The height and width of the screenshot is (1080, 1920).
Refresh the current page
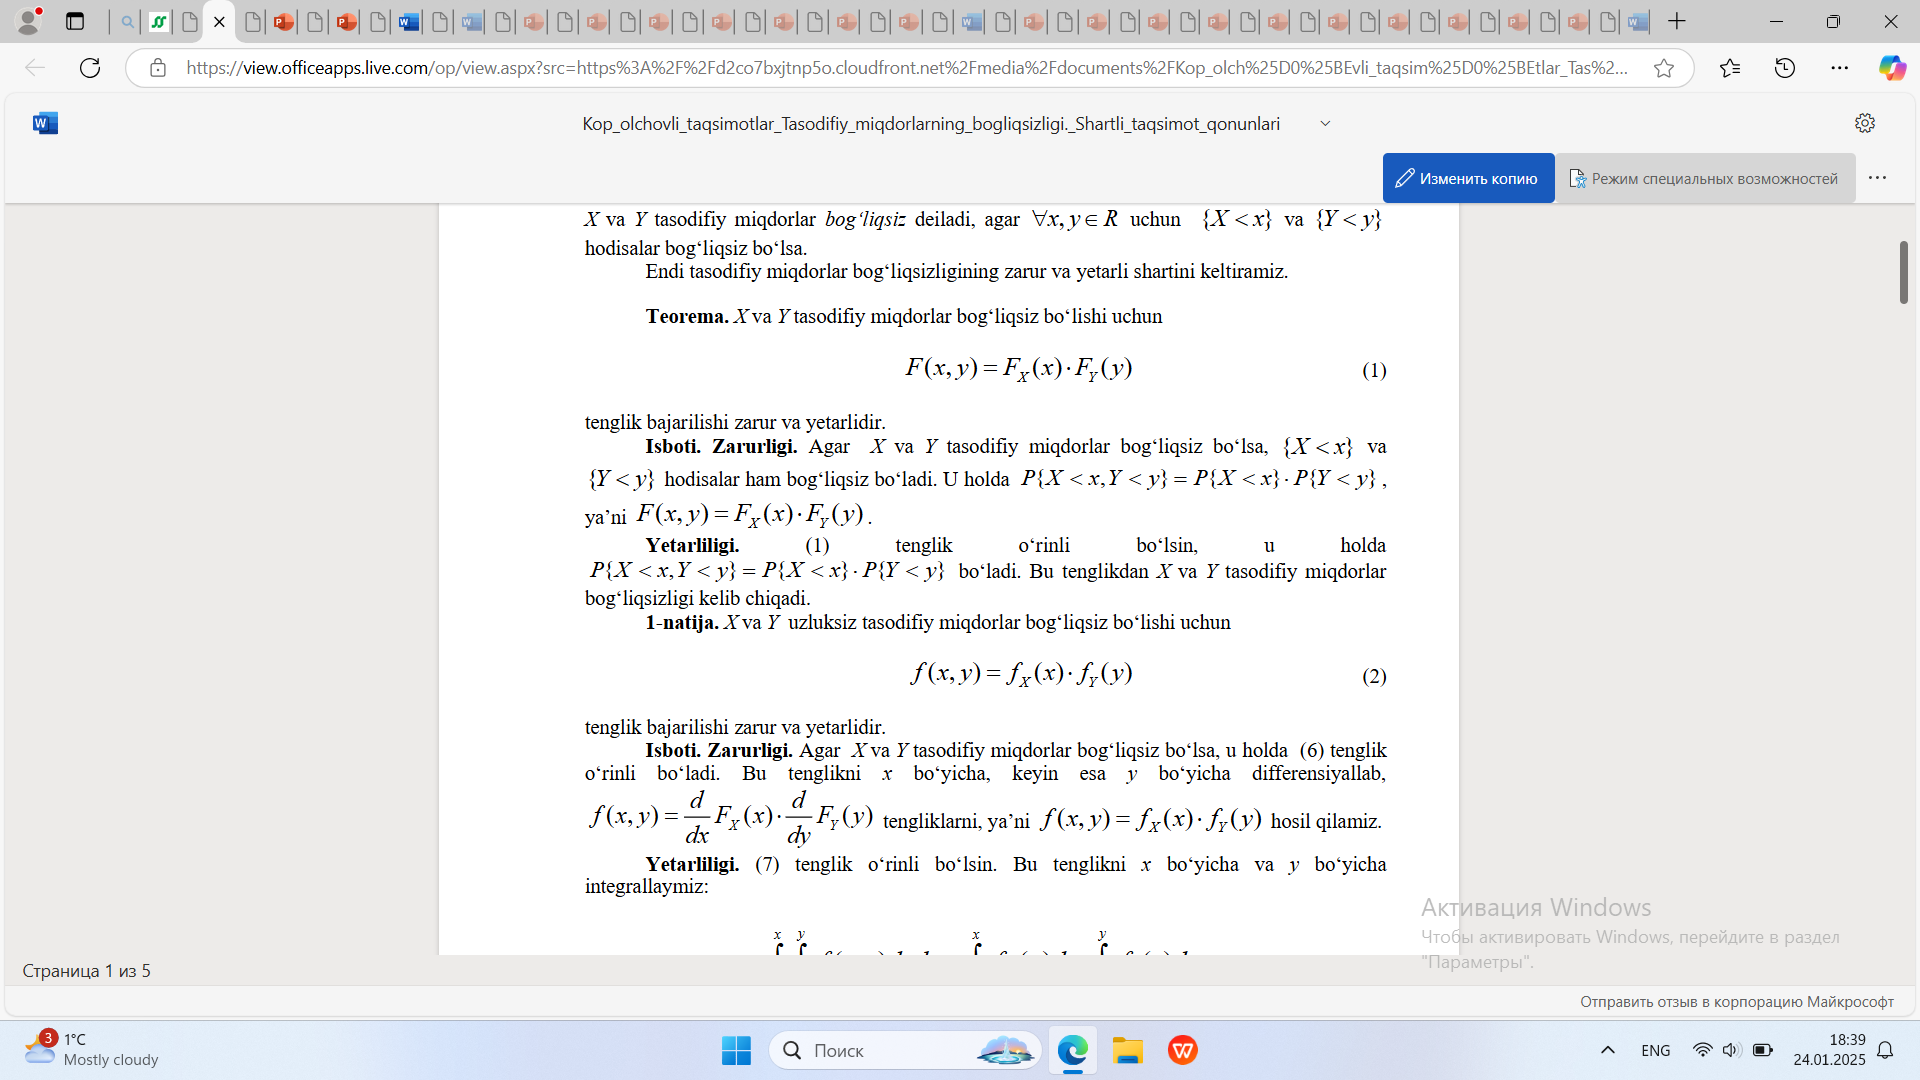(90, 68)
